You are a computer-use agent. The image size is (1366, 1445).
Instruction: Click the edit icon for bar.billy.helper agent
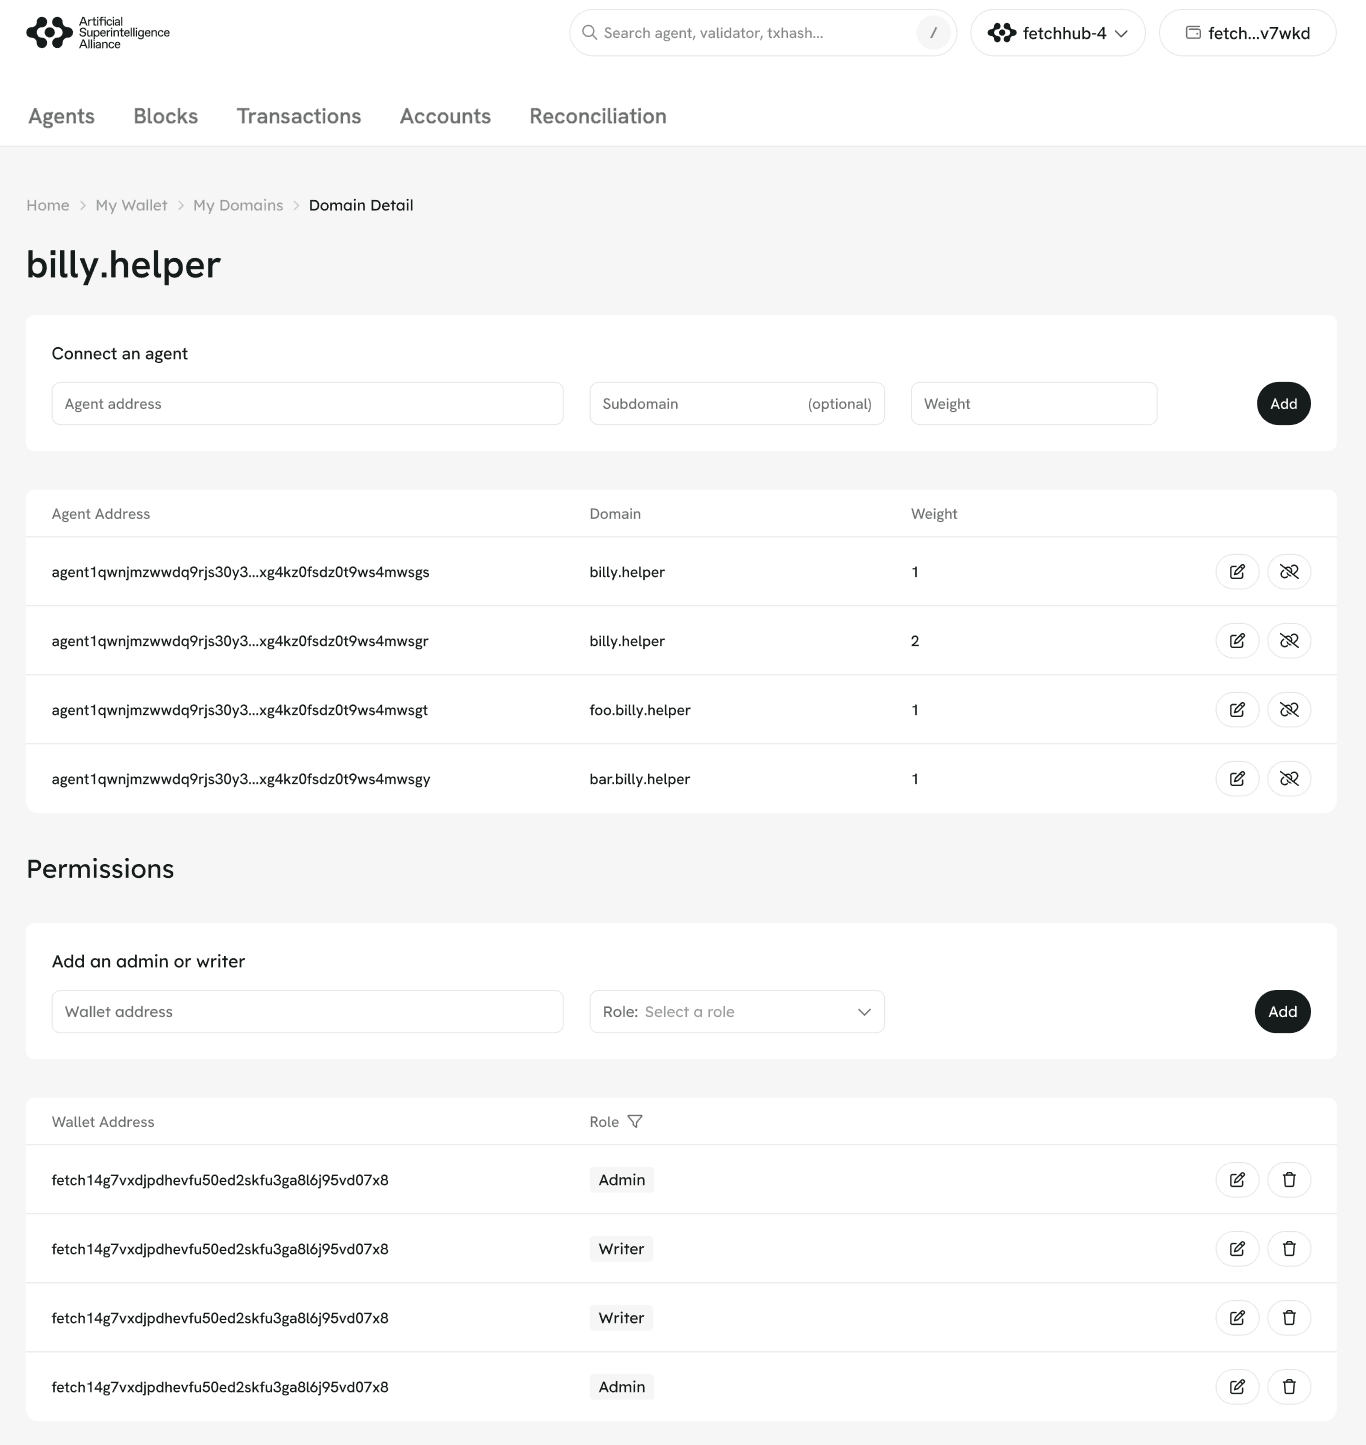click(x=1237, y=779)
